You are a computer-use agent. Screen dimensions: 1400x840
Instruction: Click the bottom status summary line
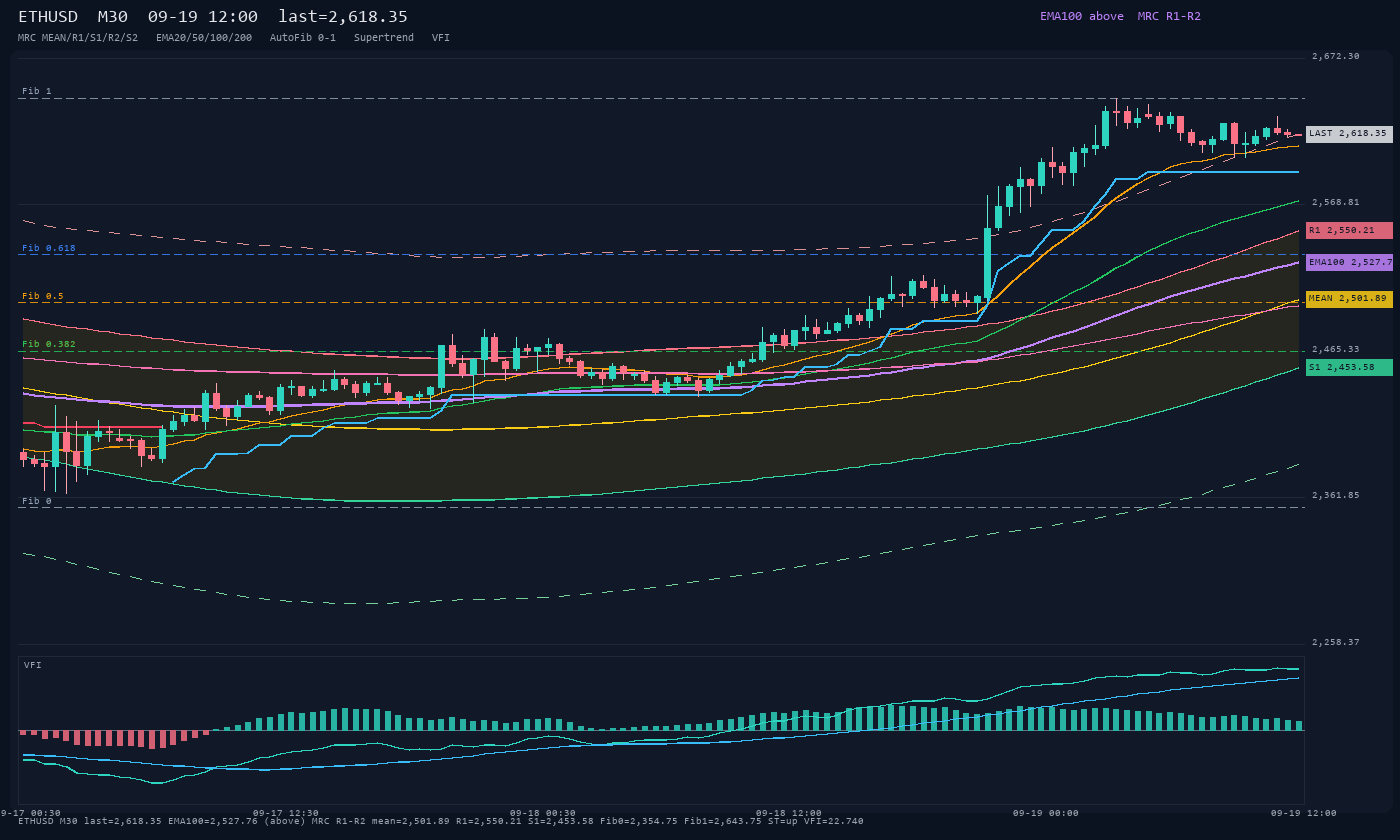(x=441, y=821)
